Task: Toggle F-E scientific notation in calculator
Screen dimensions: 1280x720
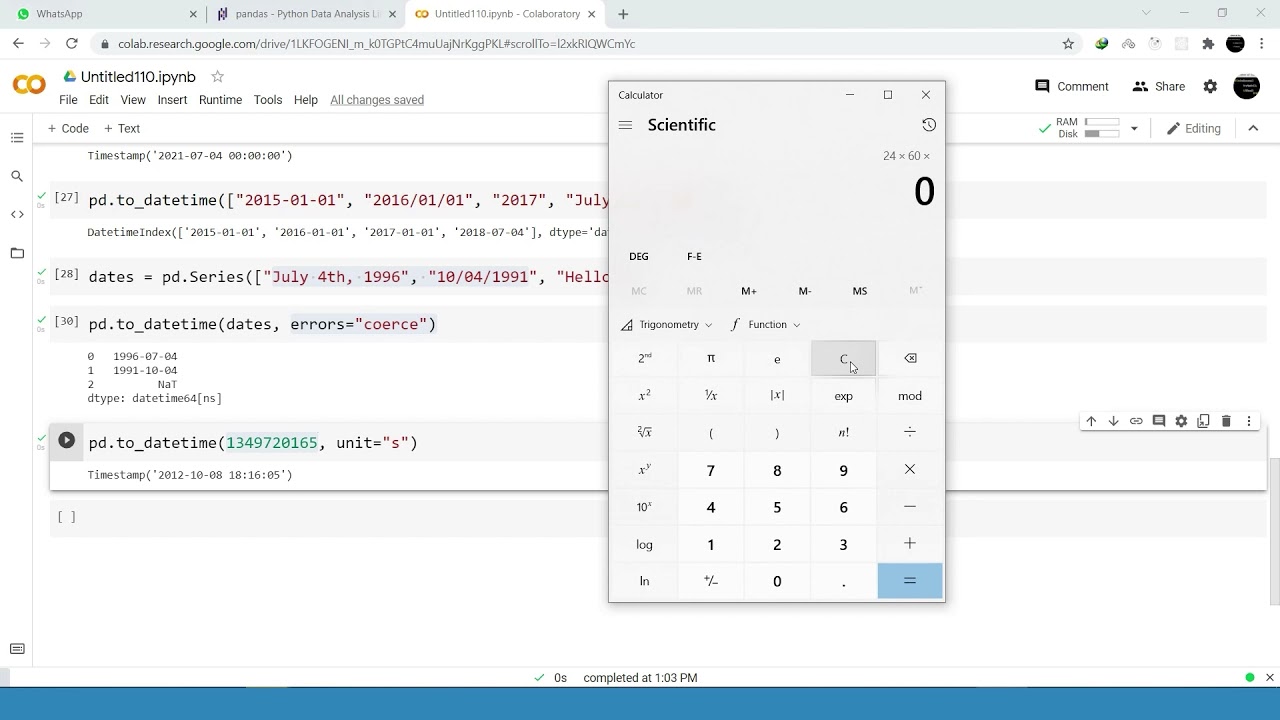Action: point(694,256)
